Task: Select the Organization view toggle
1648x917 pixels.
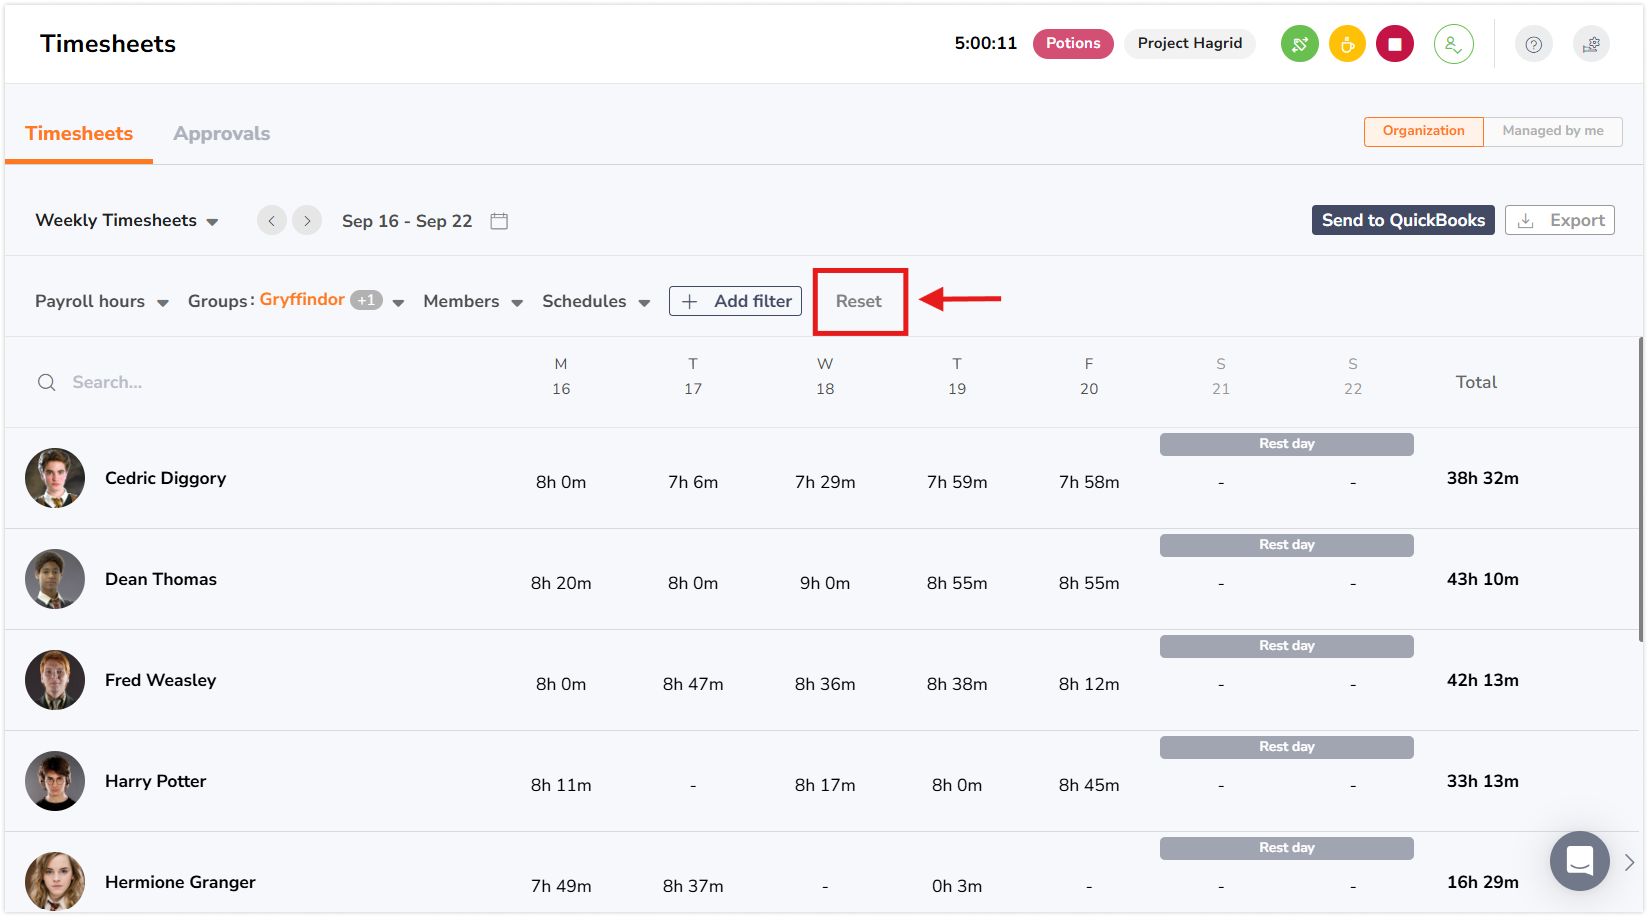Action: pos(1423,131)
